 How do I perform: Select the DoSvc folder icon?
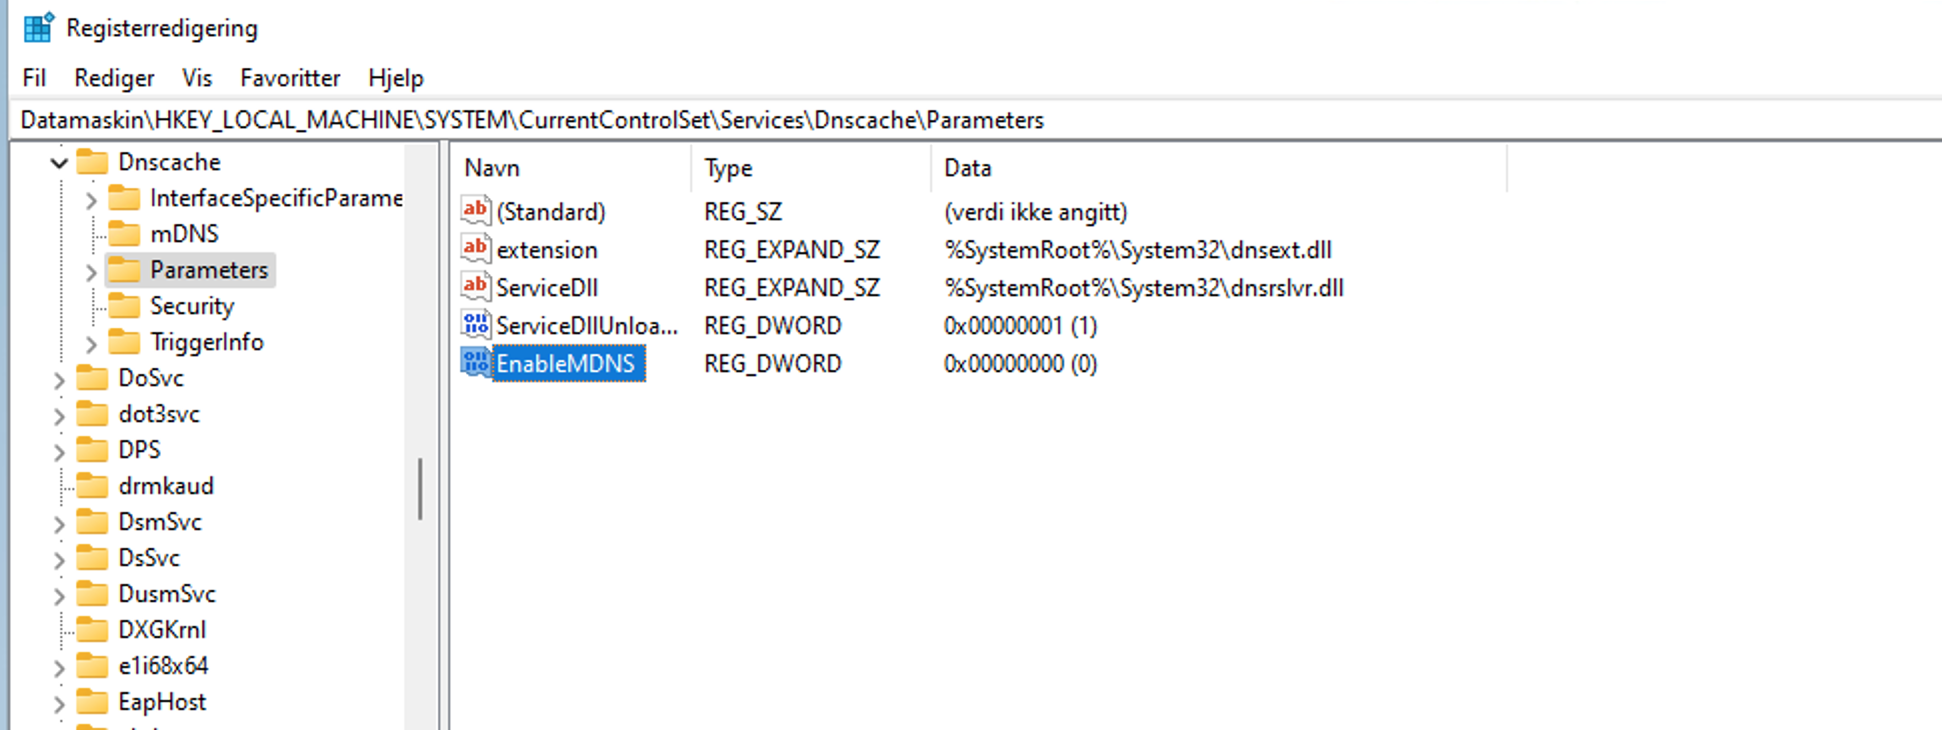pos(92,377)
